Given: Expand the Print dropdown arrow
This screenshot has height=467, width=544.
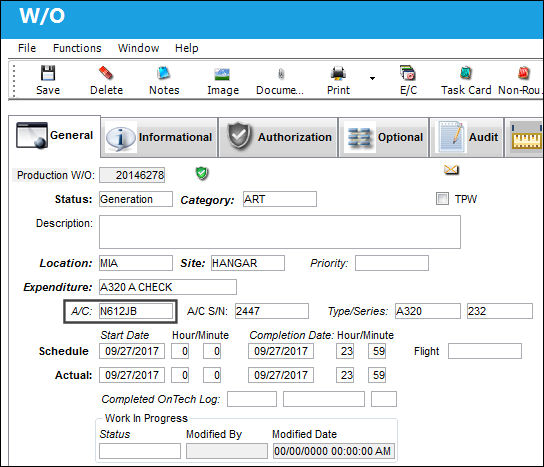Looking at the screenshot, I should [372, 78].
